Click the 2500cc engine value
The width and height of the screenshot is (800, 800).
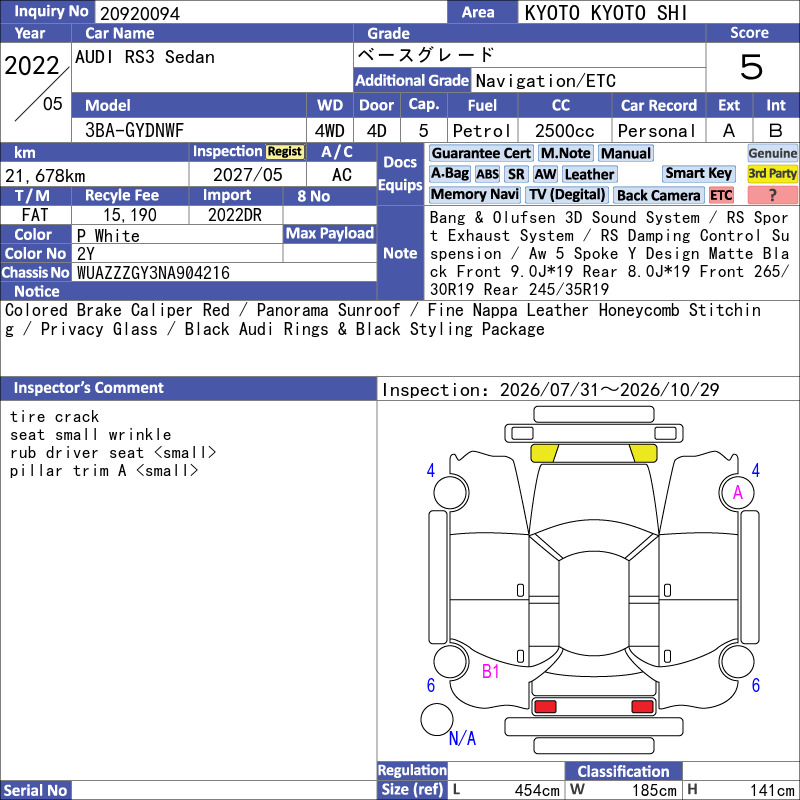click(x=564, y=131)
